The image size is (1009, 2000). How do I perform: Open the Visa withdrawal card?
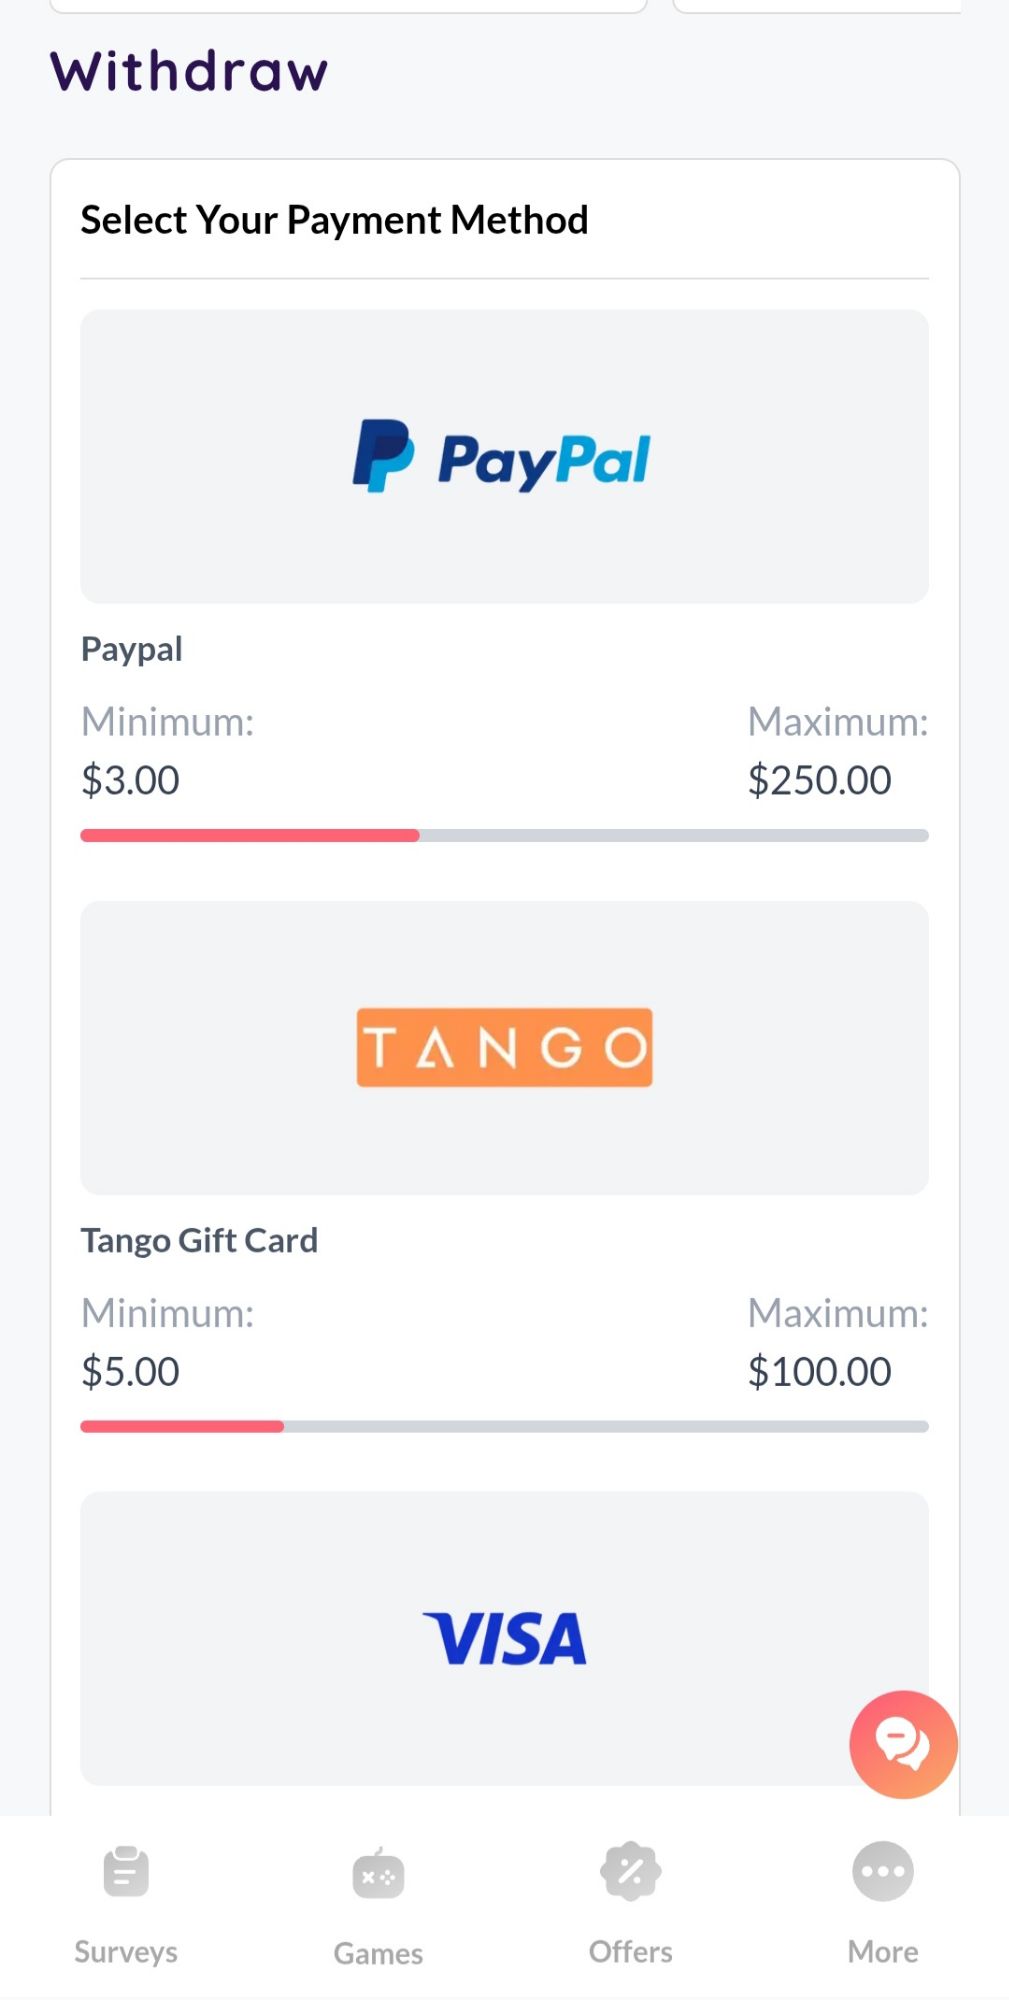point(503,1637)
